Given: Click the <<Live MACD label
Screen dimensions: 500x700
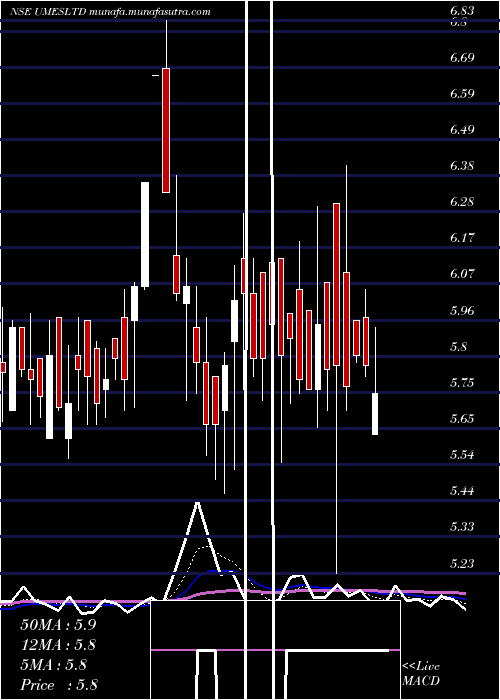Looking at the screenshot, I should [421, 673].
